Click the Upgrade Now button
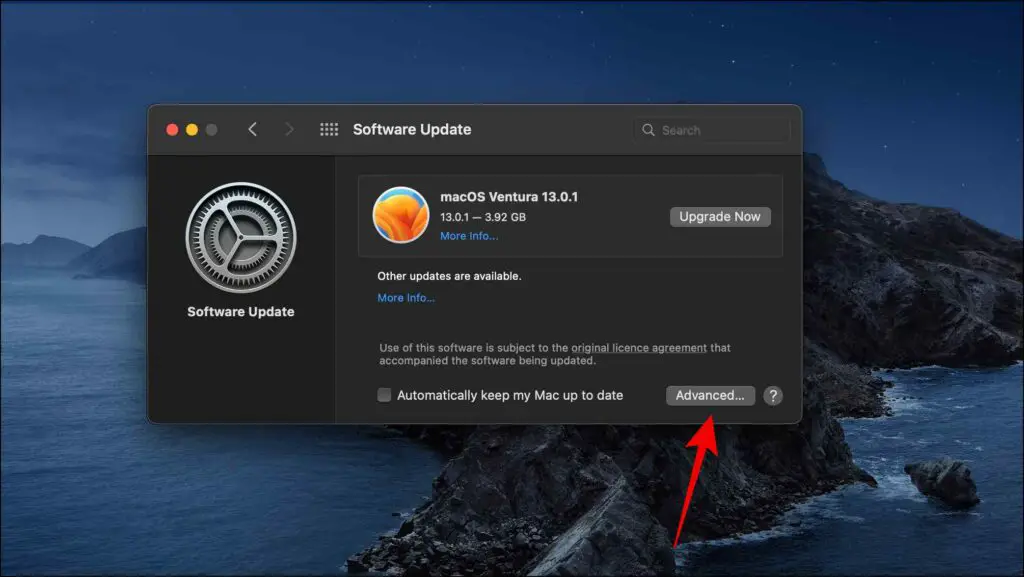The width and height of the screenshot is (1024, 577). tap(720, 217)
